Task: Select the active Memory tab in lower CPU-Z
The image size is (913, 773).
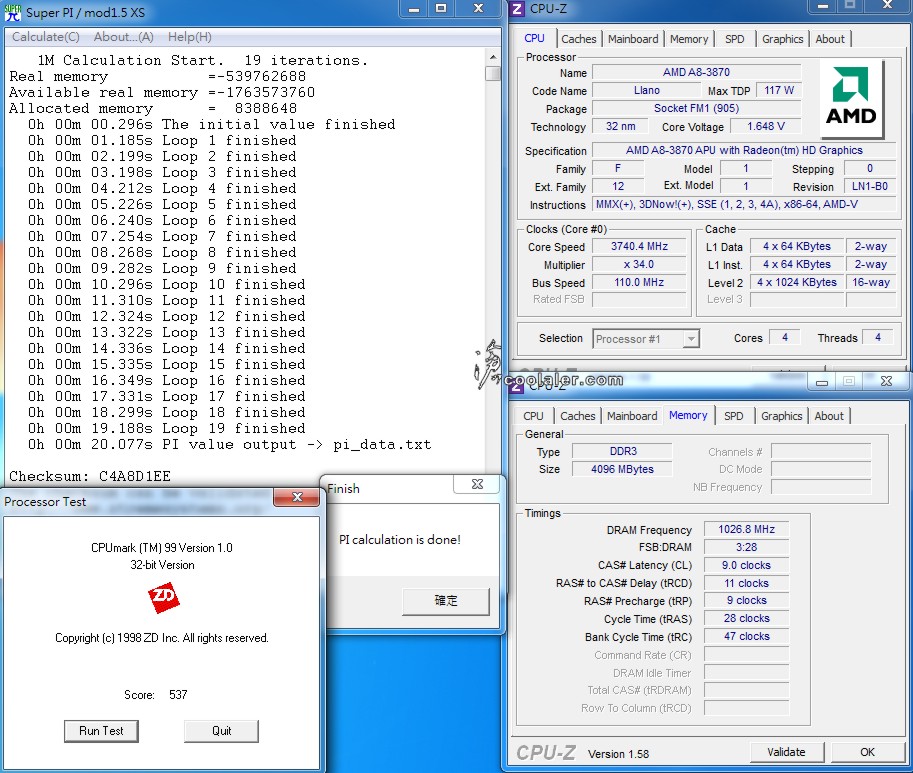Action: click(x=688, y=415)
